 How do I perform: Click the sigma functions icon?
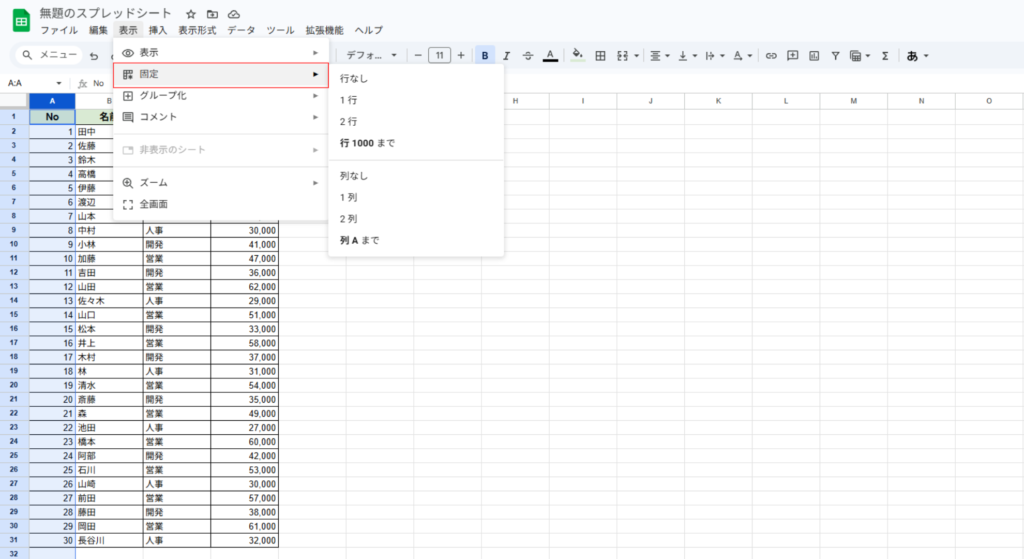[885, 56]
